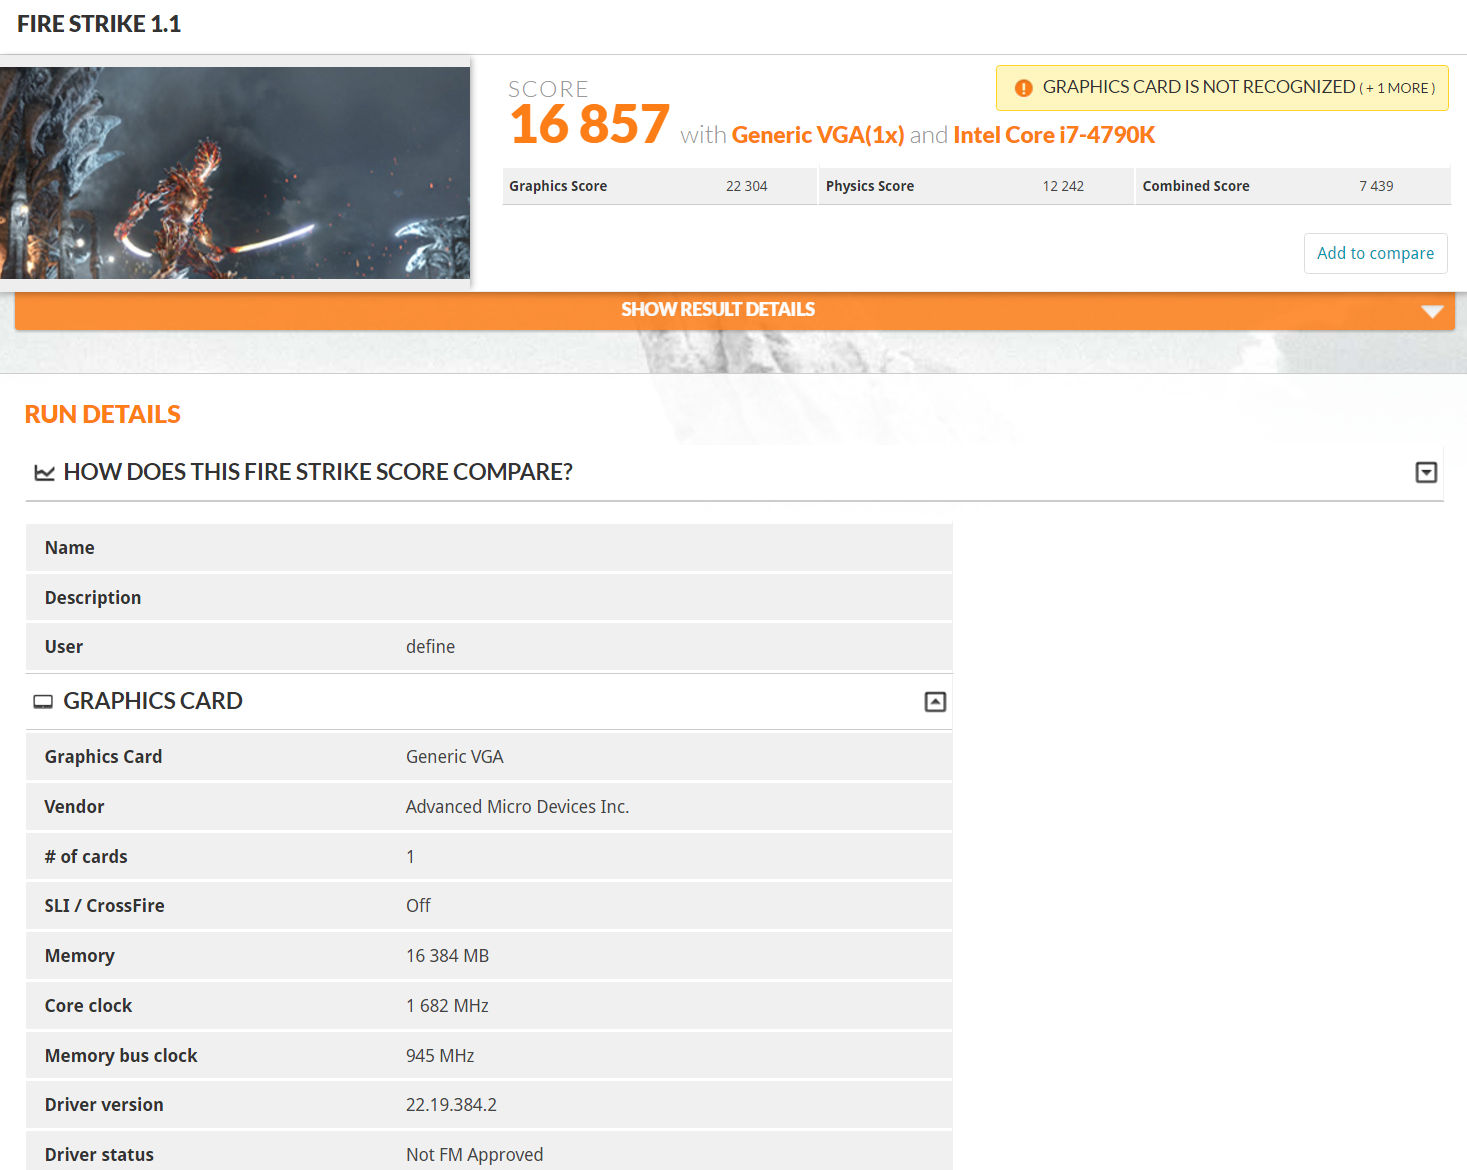Click the Physics Score value 12 242

(1063, 186)
